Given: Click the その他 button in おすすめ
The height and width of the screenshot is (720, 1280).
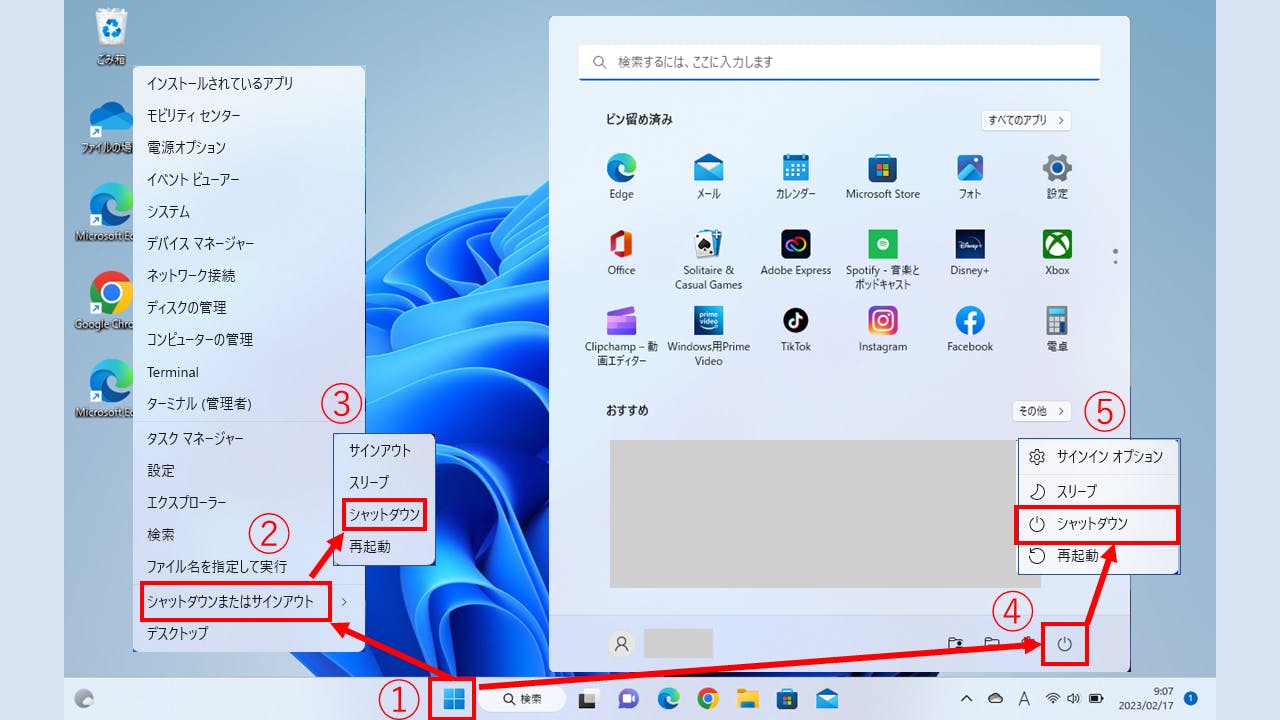Looking at the screenshot, I should point(1041,411).
